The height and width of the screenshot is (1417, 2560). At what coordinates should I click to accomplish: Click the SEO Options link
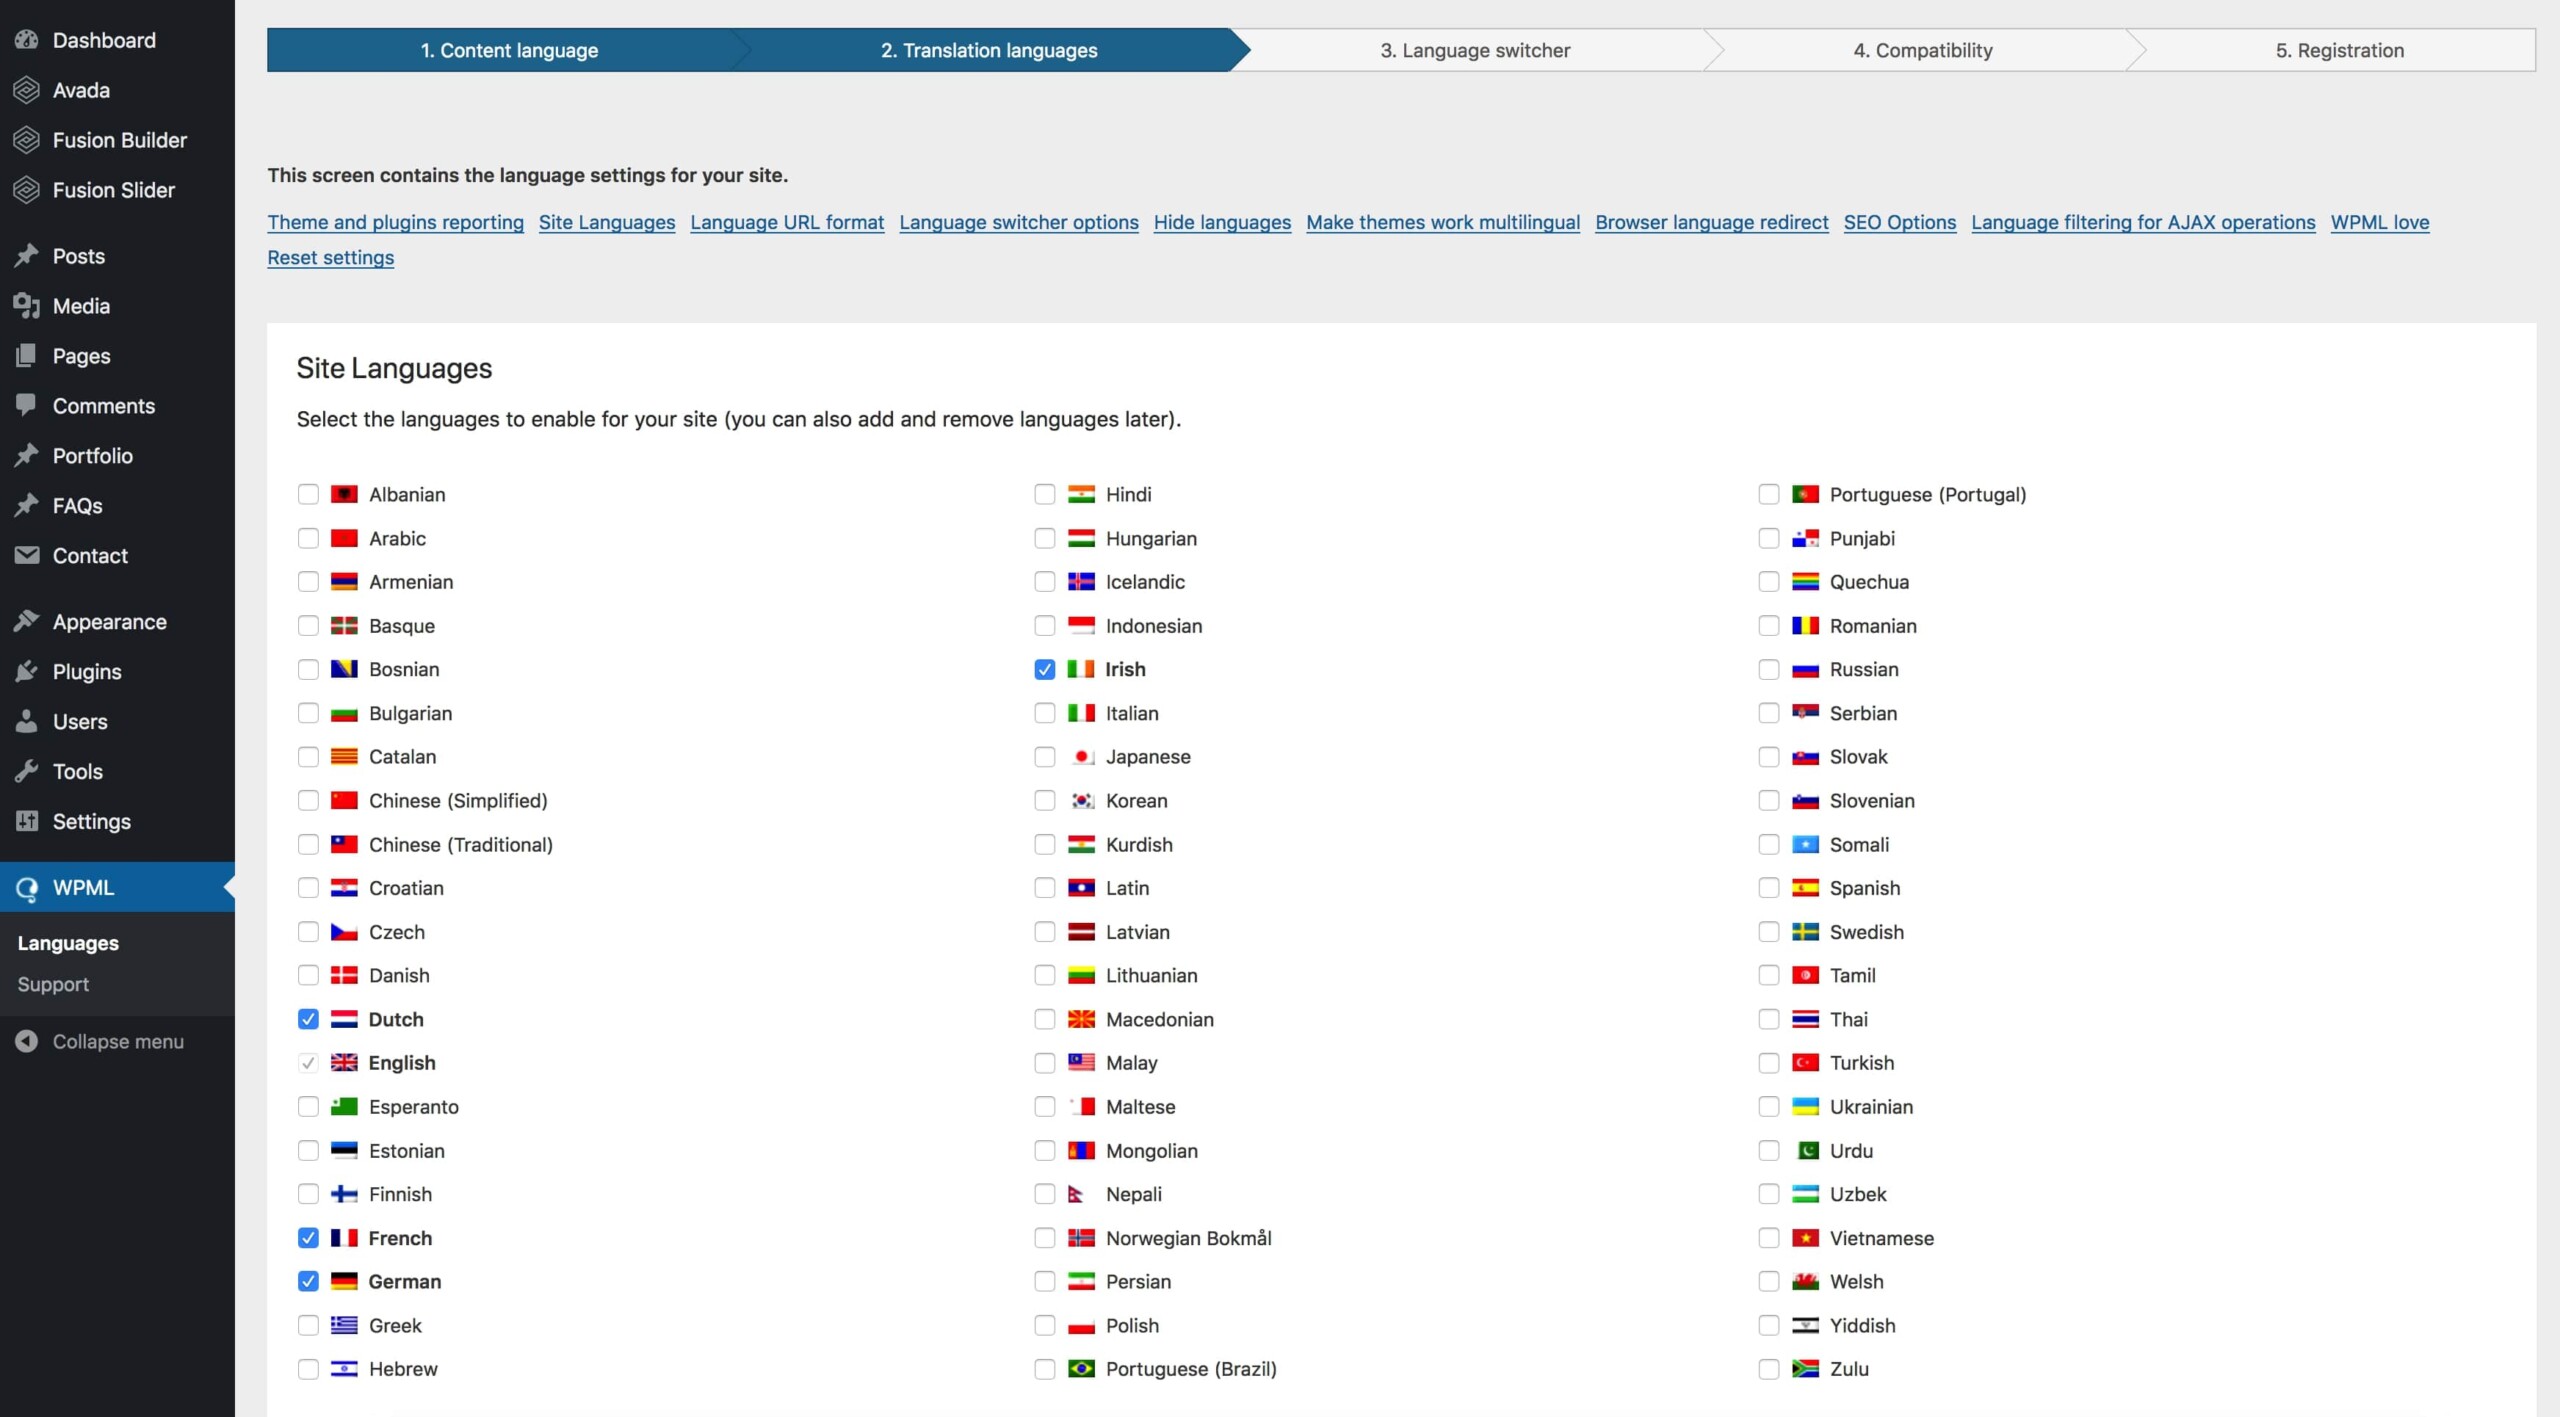pyautogui.click(x=1900, y=222)
